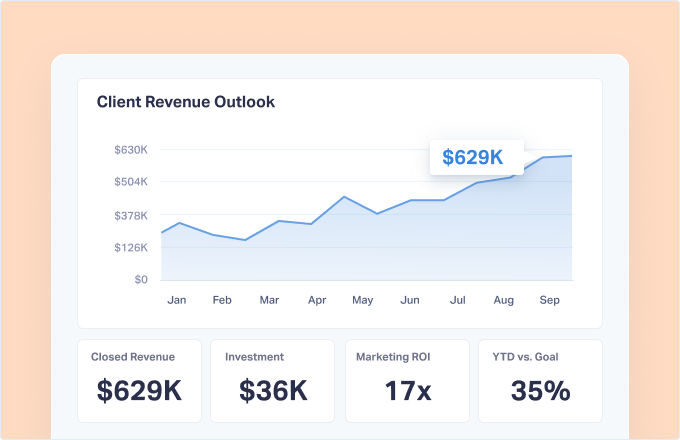This screenshot has height=440, width=680.
Task: Click the Client Revenue Outlook title
Action: pos(186,102)
